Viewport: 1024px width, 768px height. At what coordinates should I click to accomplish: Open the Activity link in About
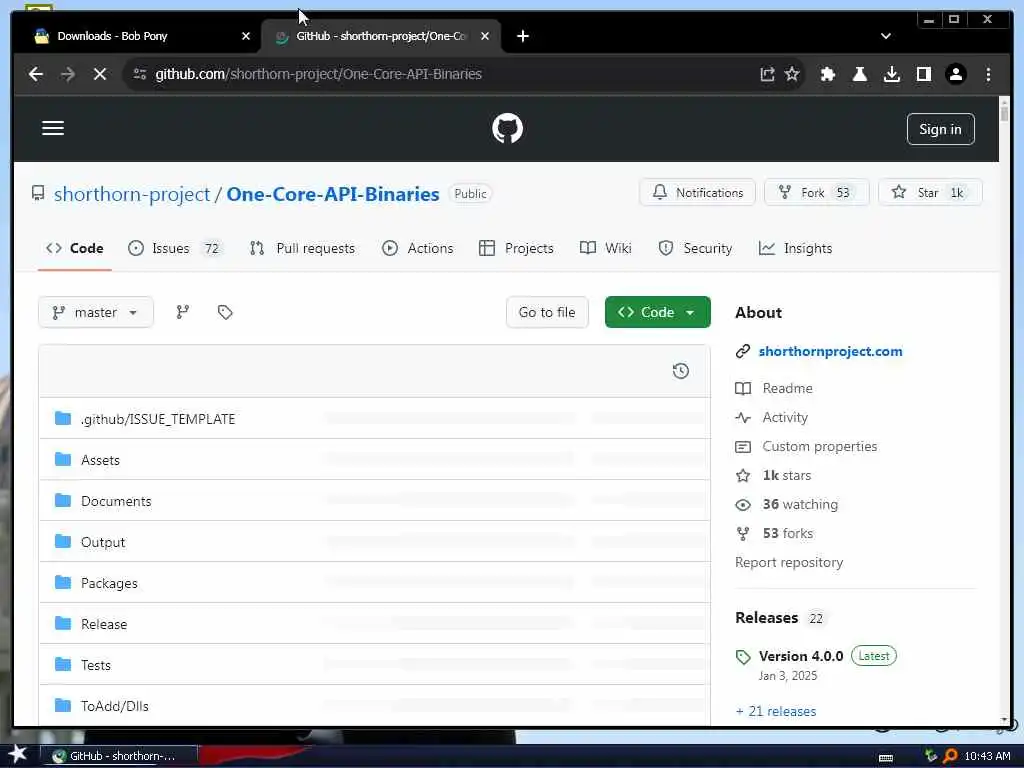[785, 417]
